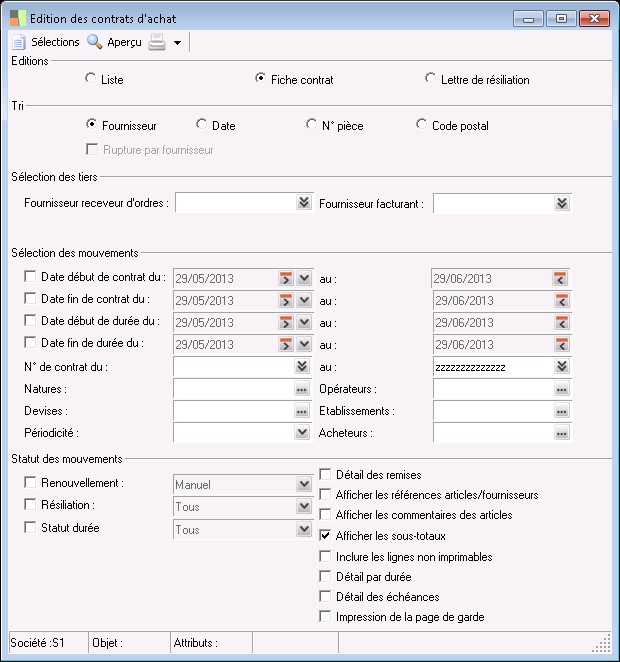Screen dimensions: 620x662
Task: Sort by Code postal
Action: (x=422, y=126)
